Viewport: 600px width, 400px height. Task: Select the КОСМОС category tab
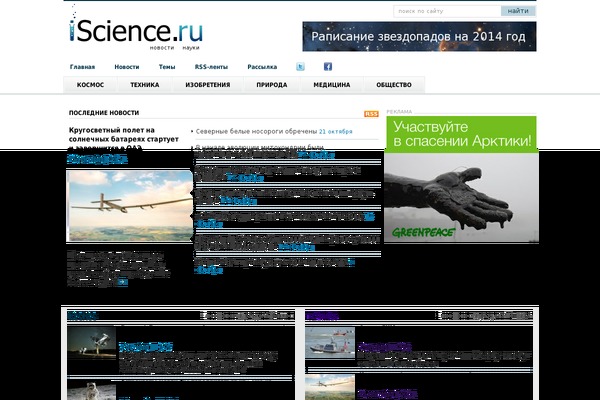90,85
